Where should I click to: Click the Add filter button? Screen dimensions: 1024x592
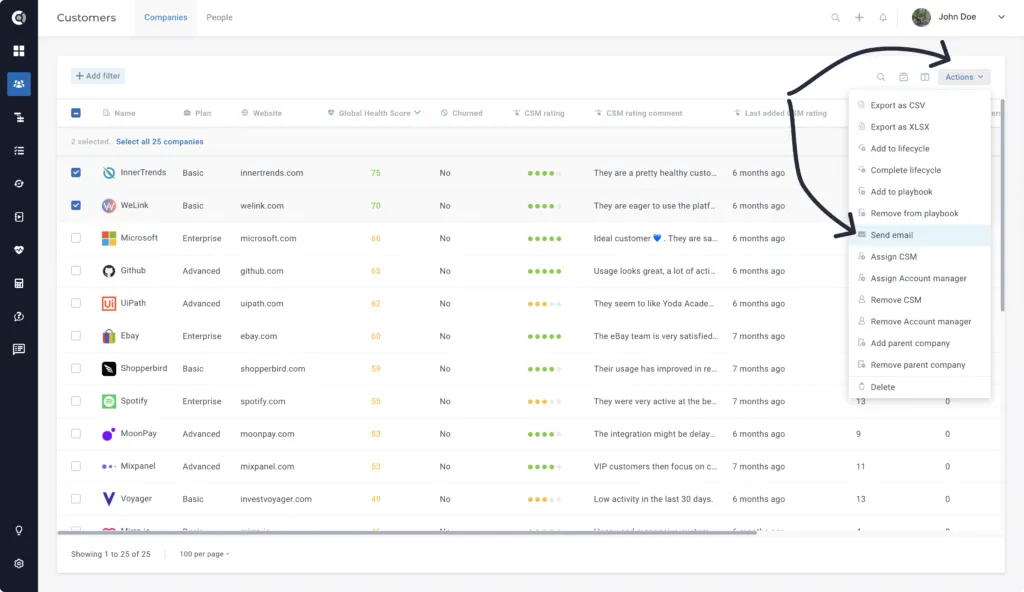98,76
